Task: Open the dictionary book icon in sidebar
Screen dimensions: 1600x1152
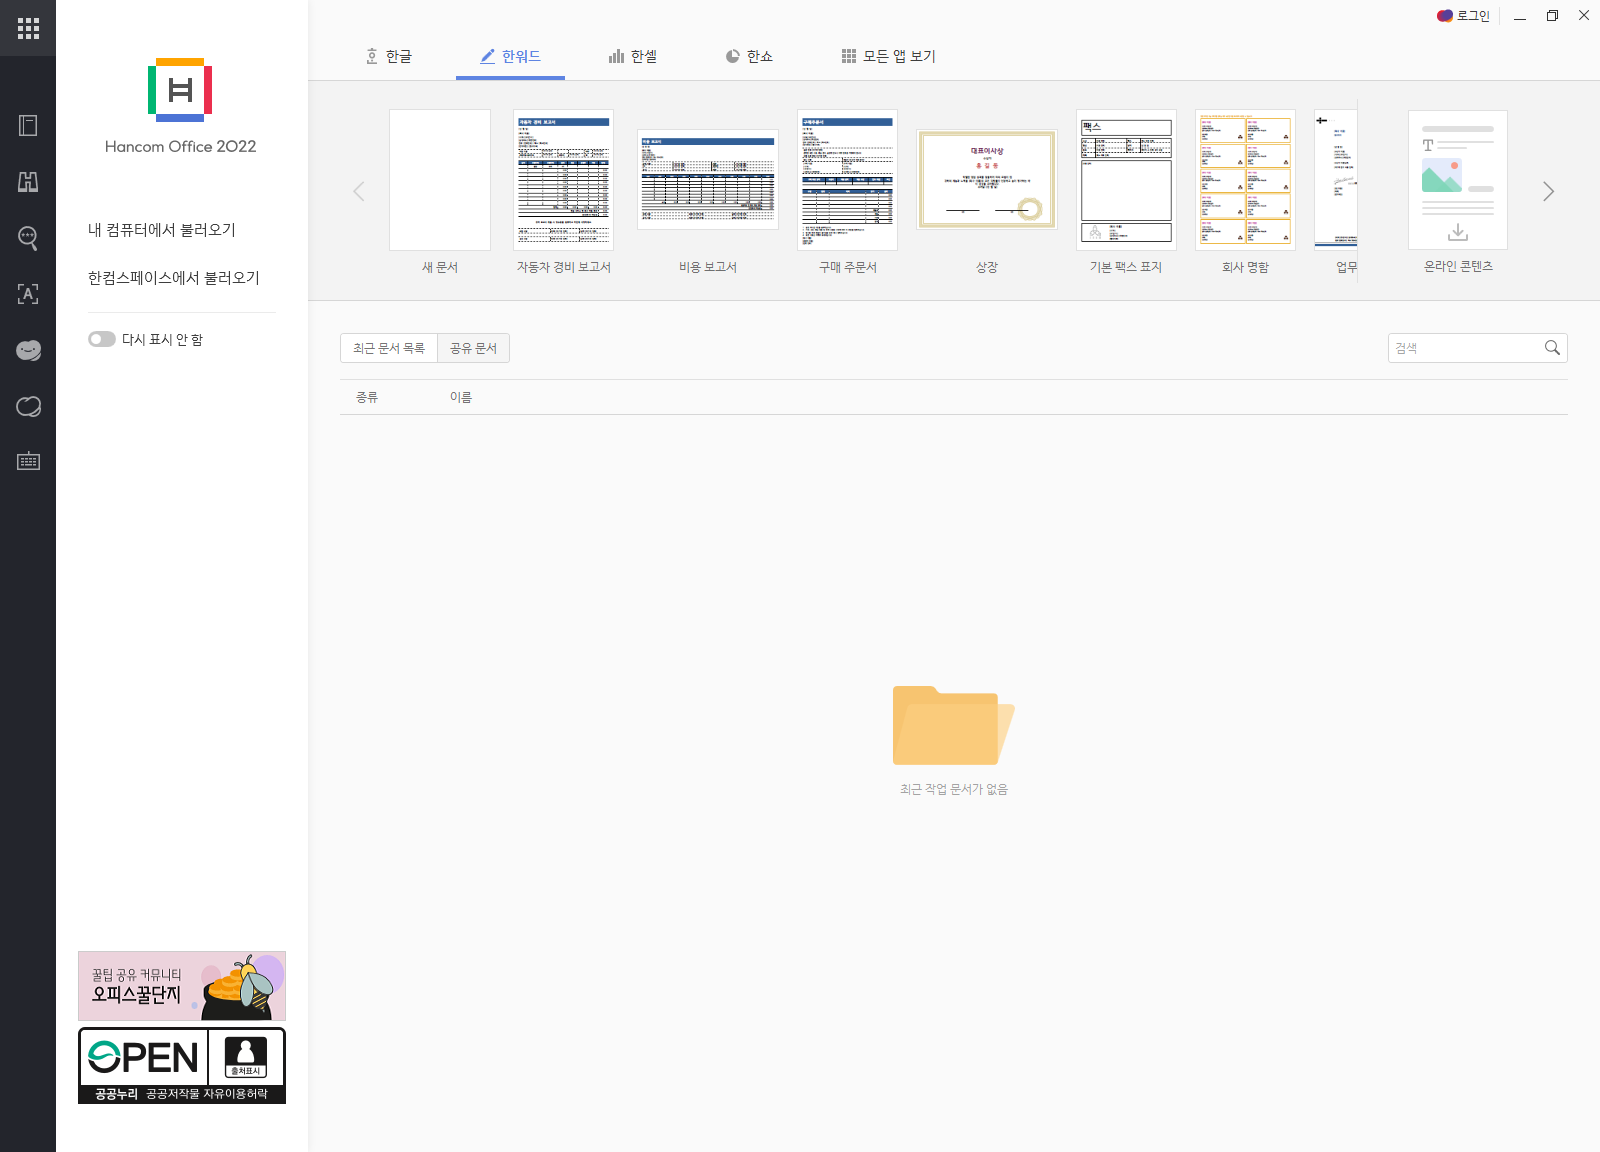Action: tap(28, 182)
